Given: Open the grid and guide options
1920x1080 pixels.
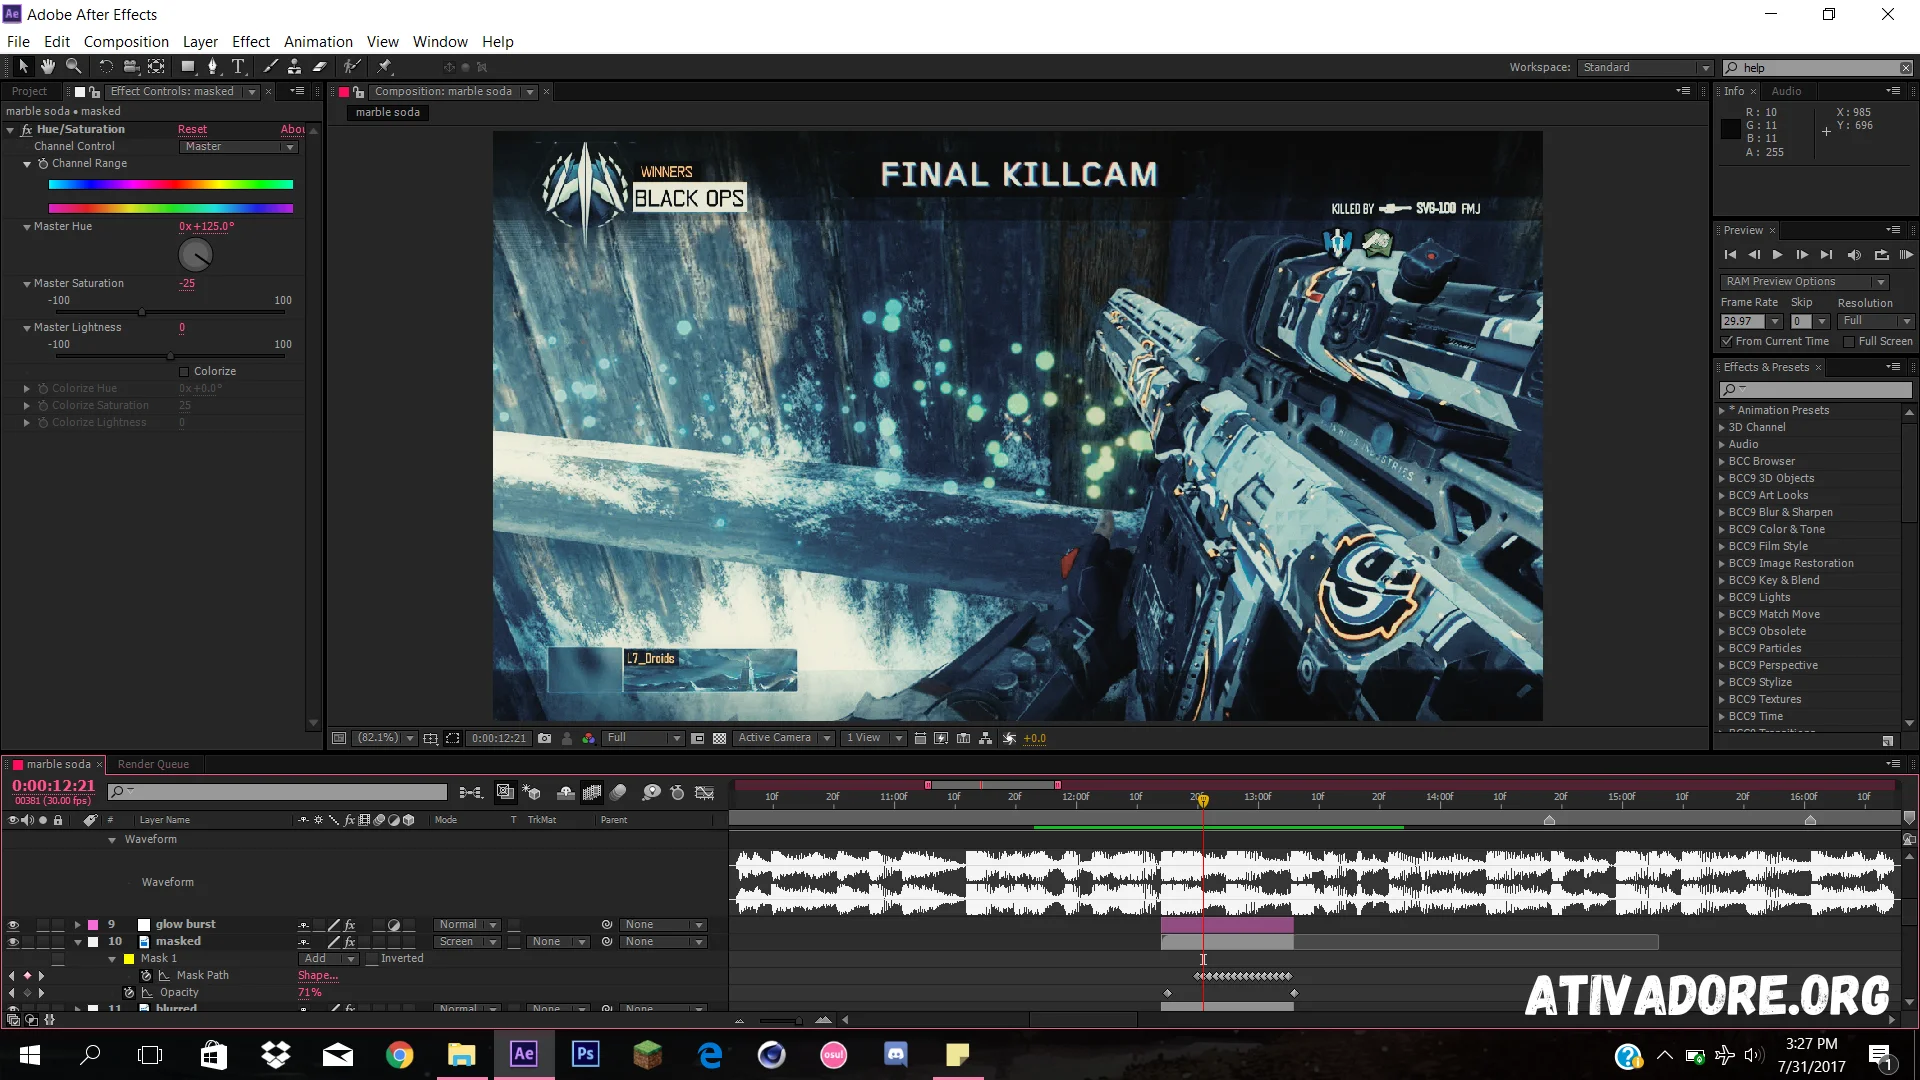Looking at the screenshot, I should [430, 738].
